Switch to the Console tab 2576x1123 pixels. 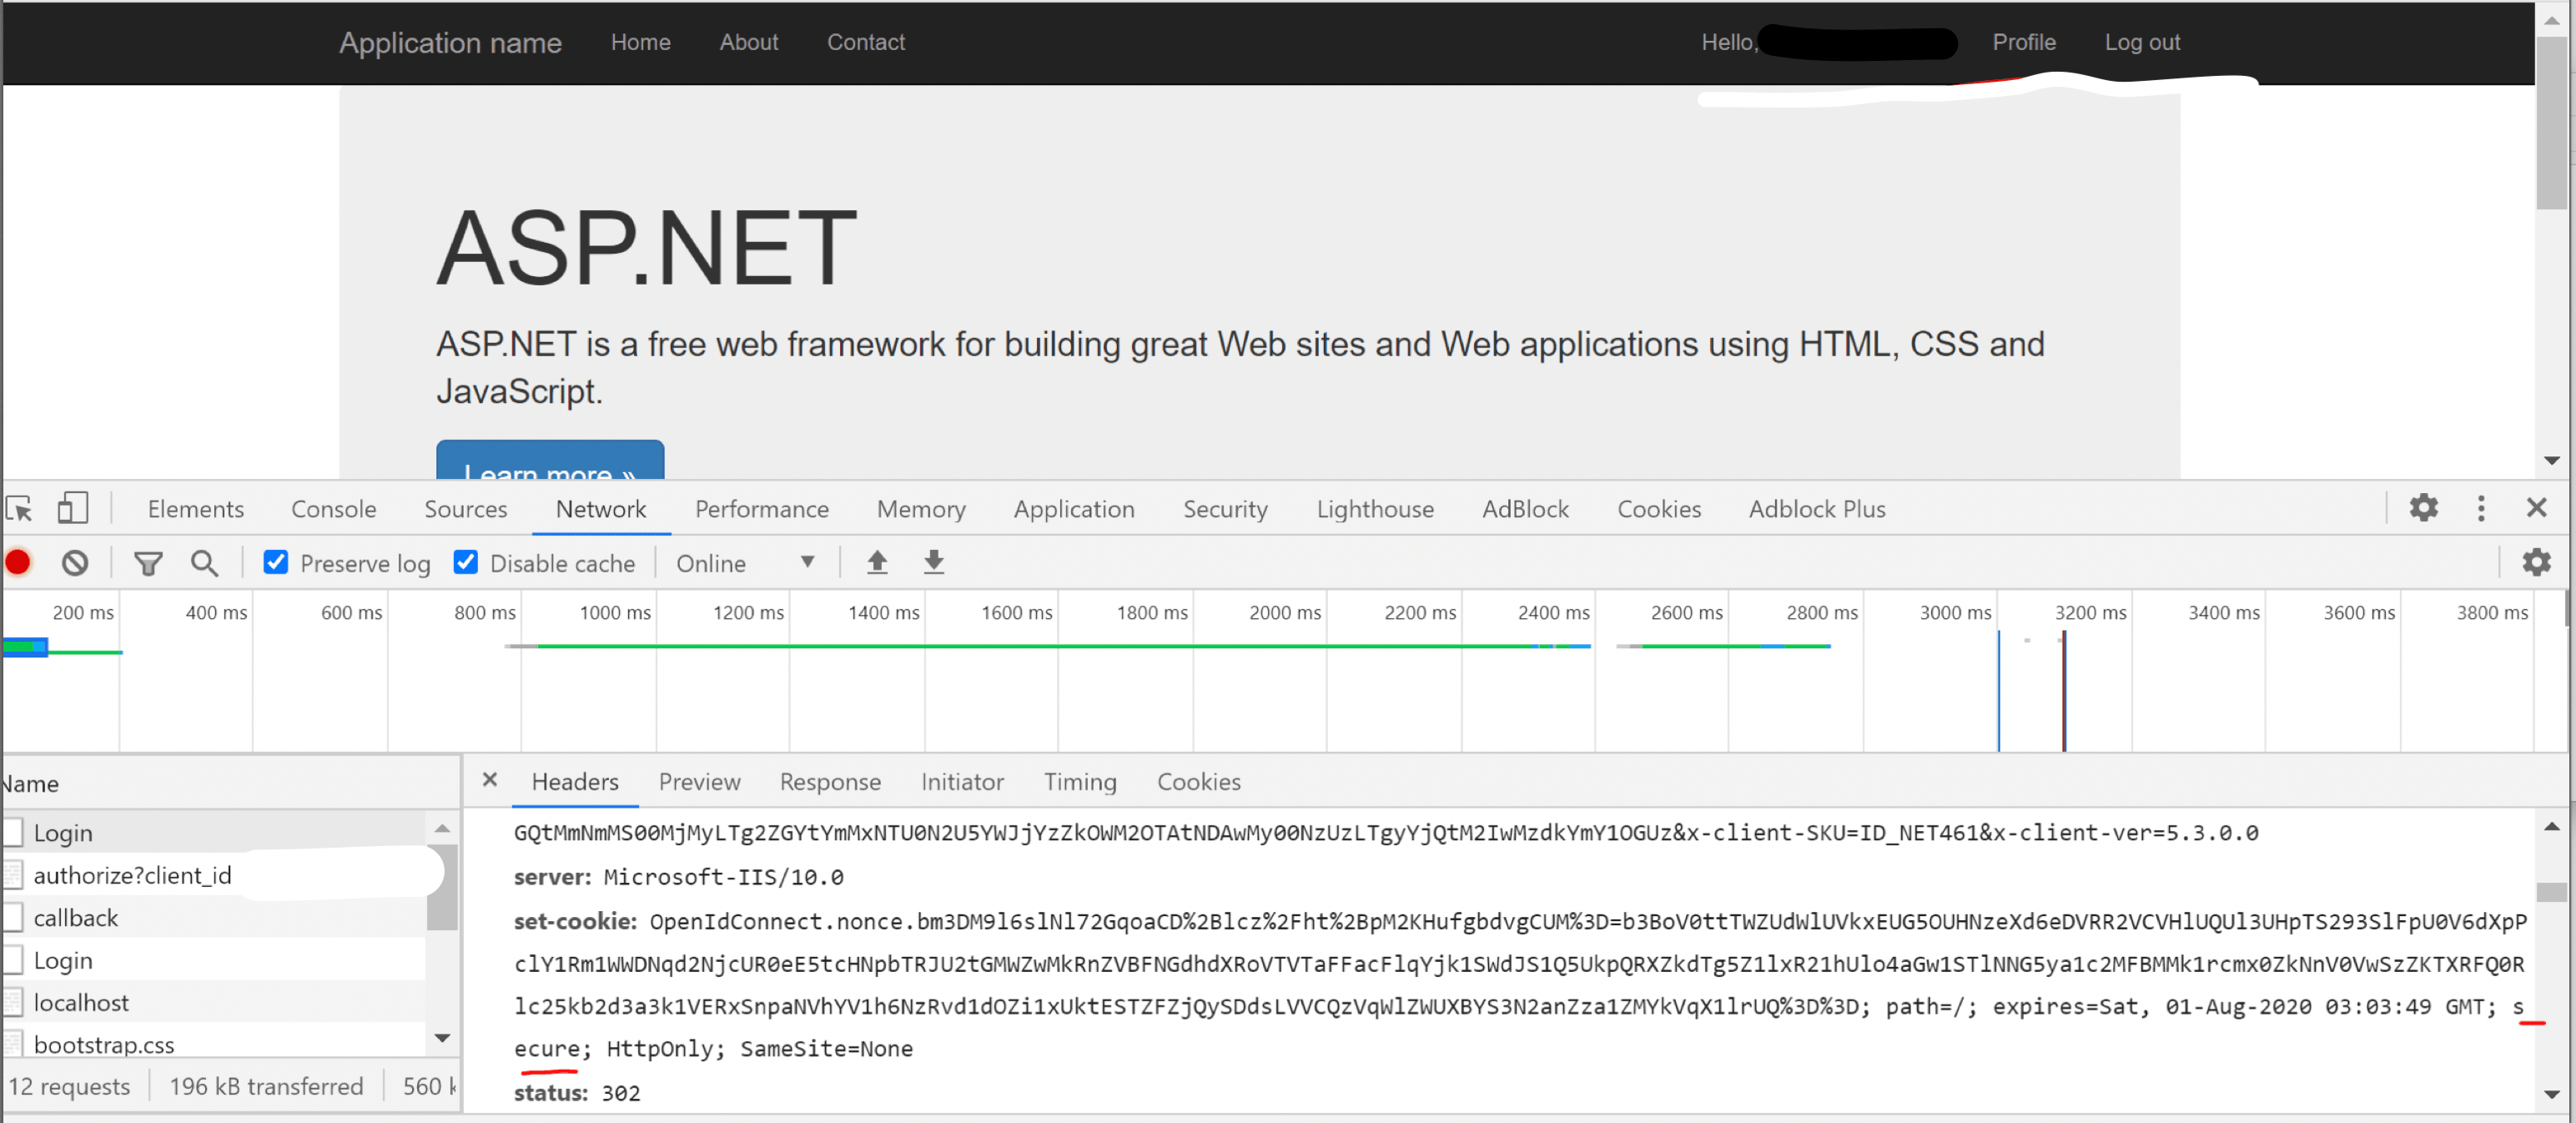tap(333, 509)
